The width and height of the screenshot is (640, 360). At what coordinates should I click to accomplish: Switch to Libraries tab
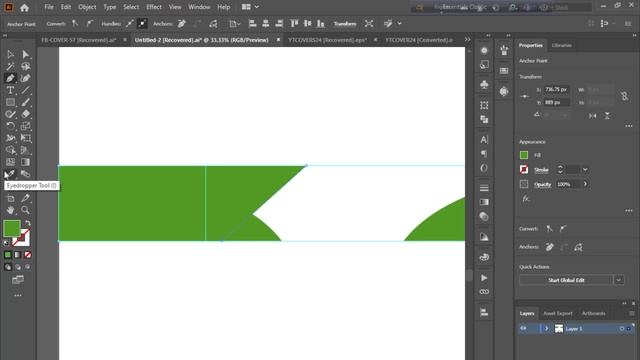click(562, 45)
